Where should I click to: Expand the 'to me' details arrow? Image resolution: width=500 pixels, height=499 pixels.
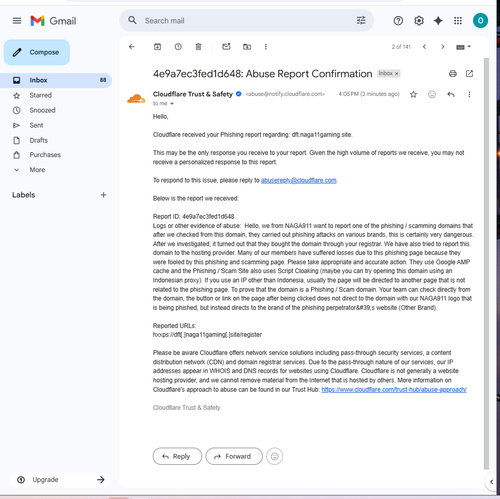pyautogui.click(x=172, y=104)
